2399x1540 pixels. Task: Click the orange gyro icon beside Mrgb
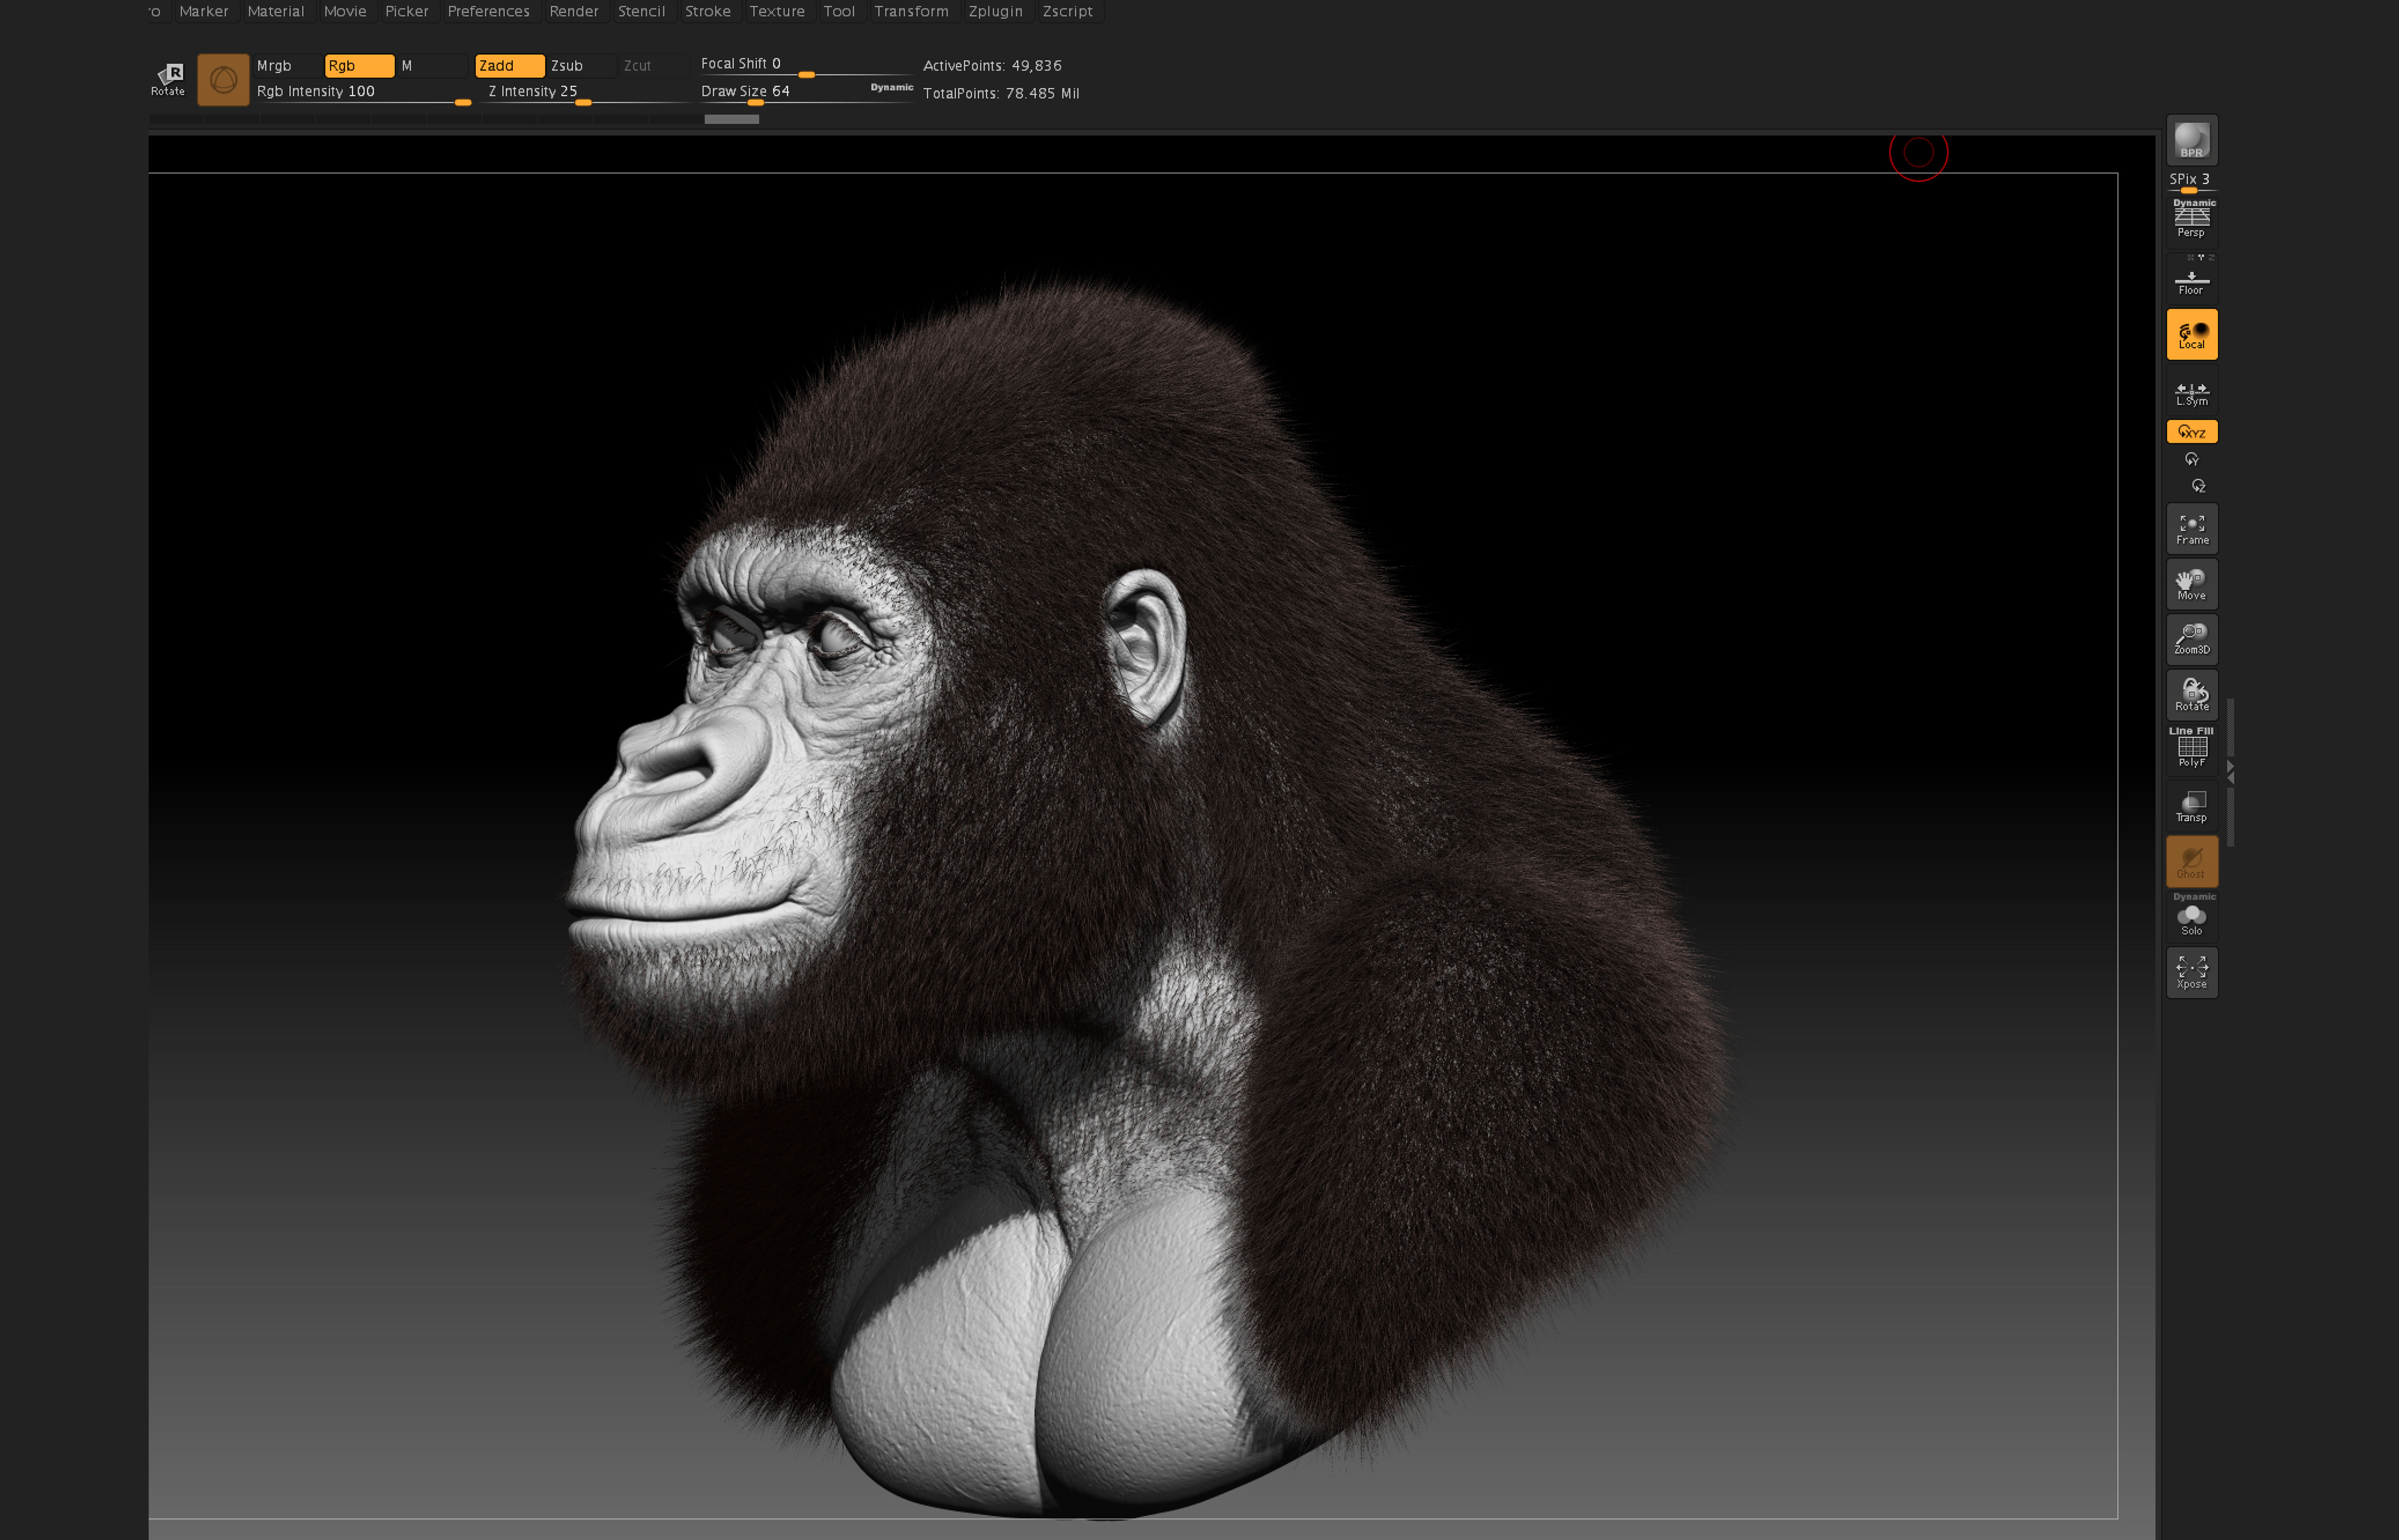tap(223, 80)
